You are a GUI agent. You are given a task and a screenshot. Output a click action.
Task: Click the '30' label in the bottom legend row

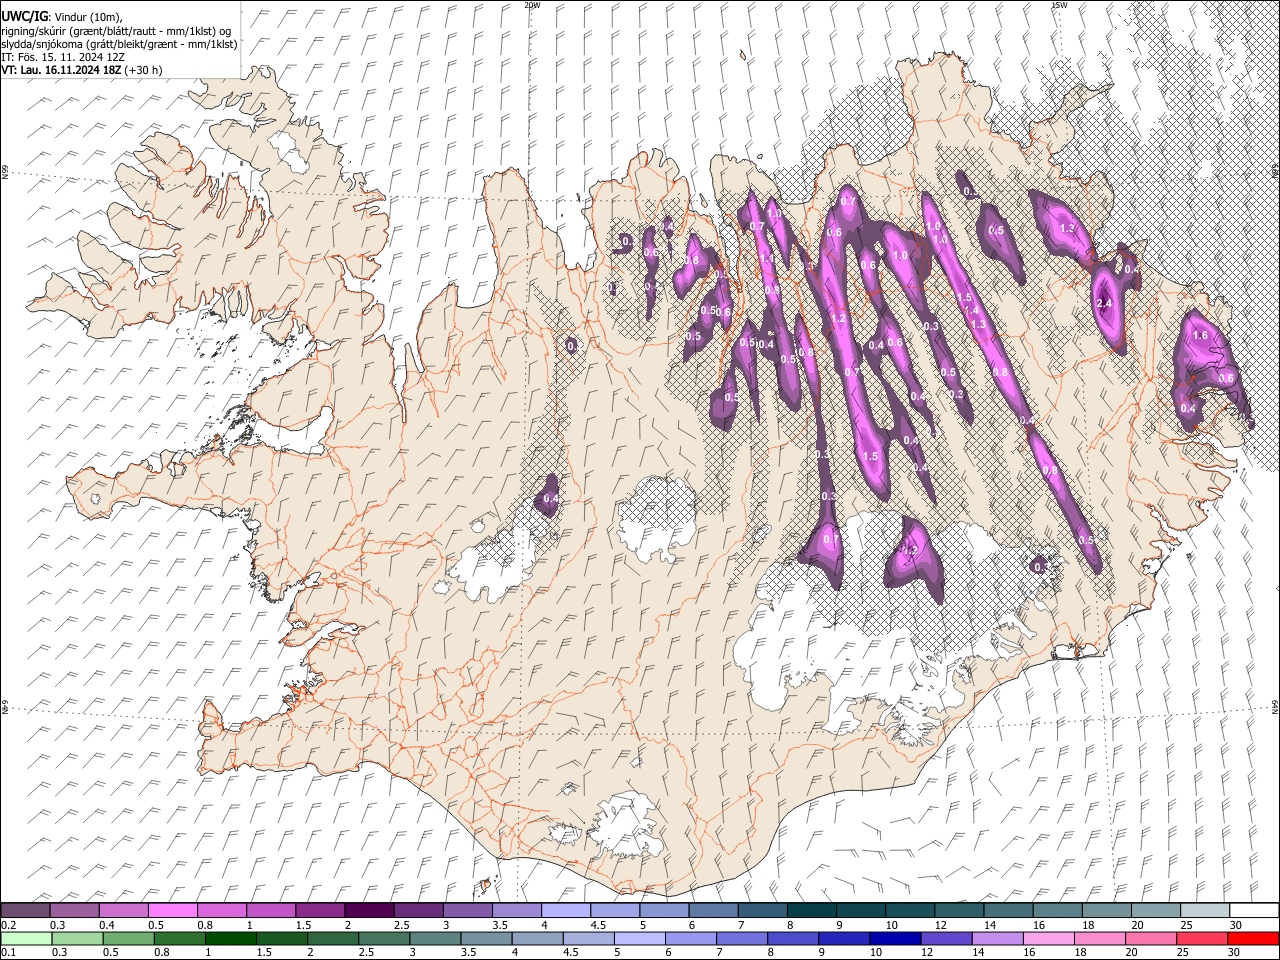[x=1234, y=953]
